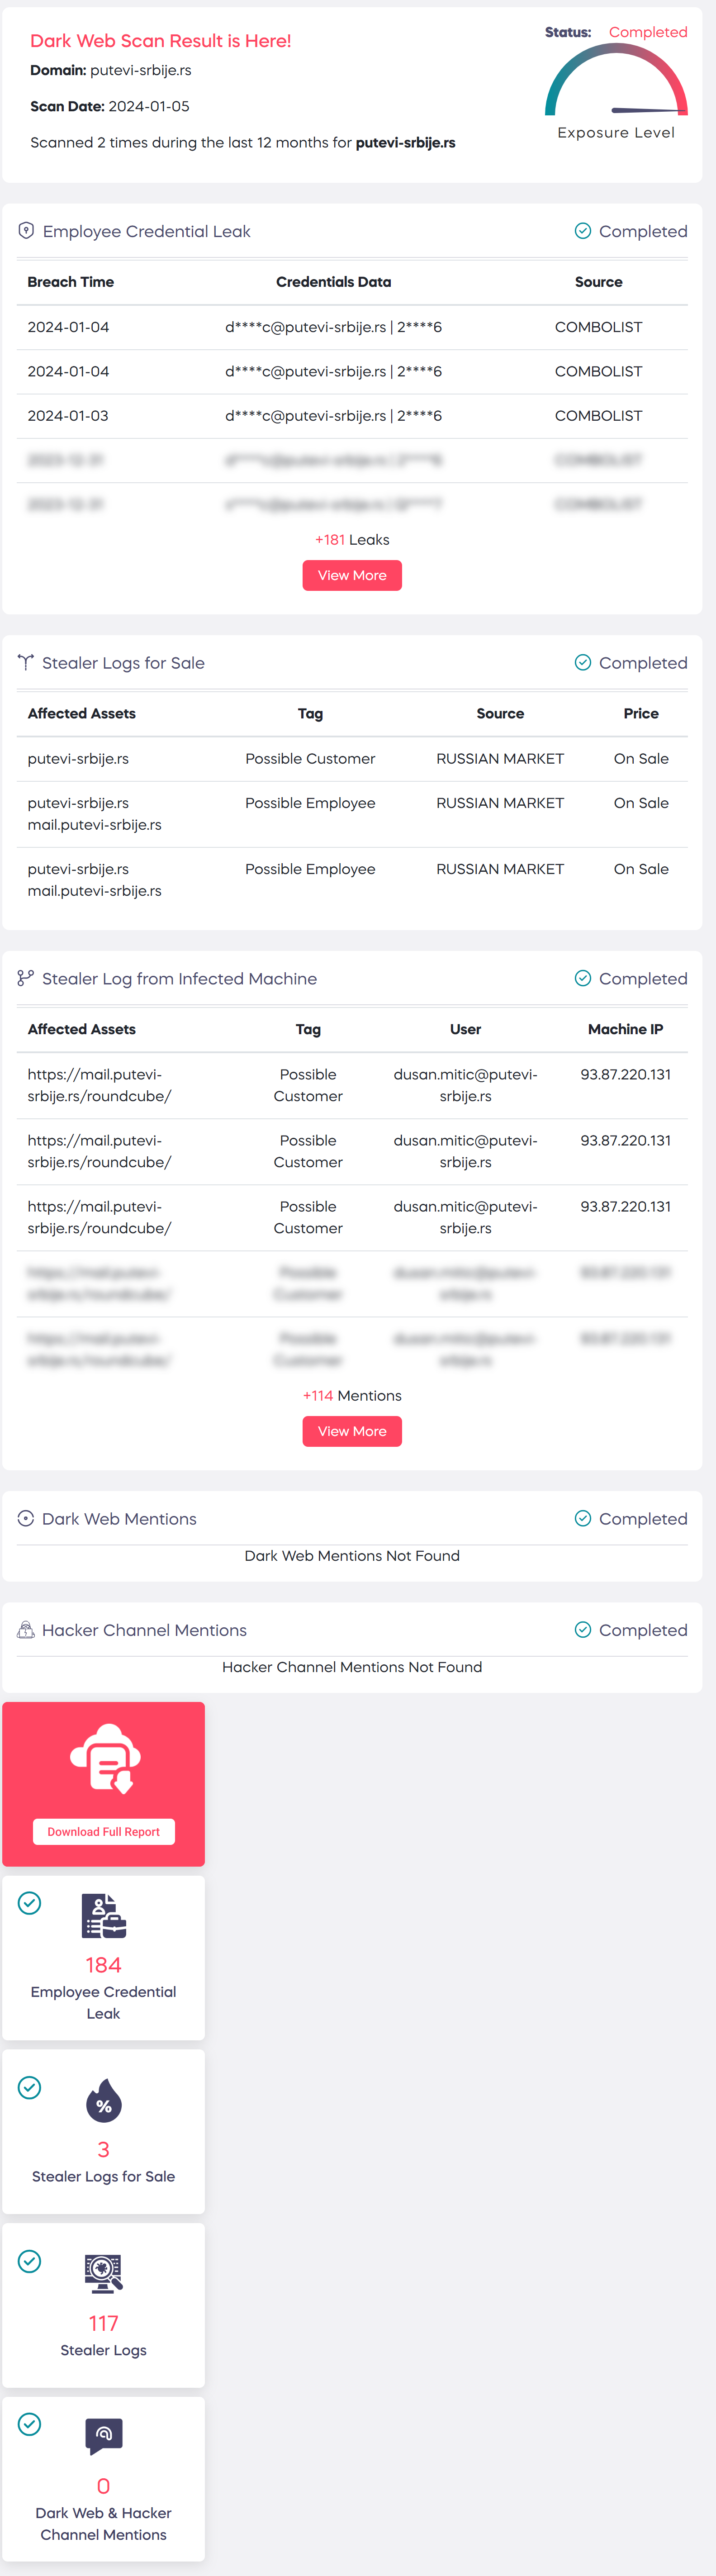Click the COMBOLIST source in the 2024-01-03 row

tap(598, 416)
